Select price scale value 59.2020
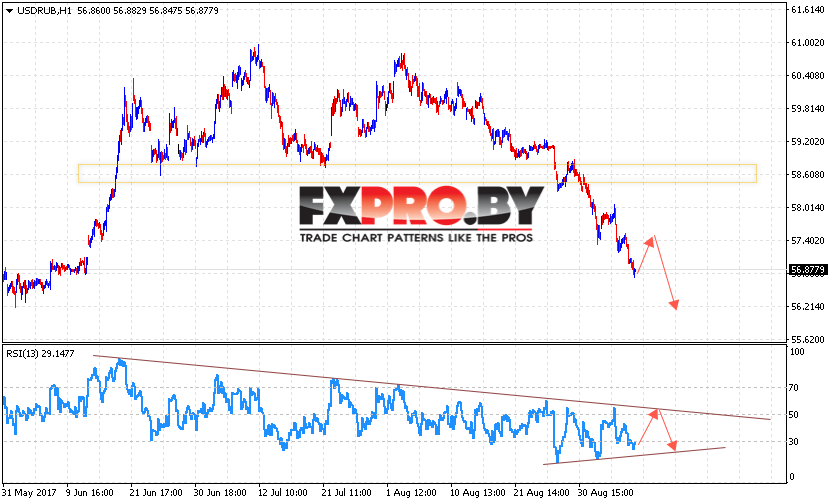The height and width of the screenshot is (504, 829). (x=807, y=142)
